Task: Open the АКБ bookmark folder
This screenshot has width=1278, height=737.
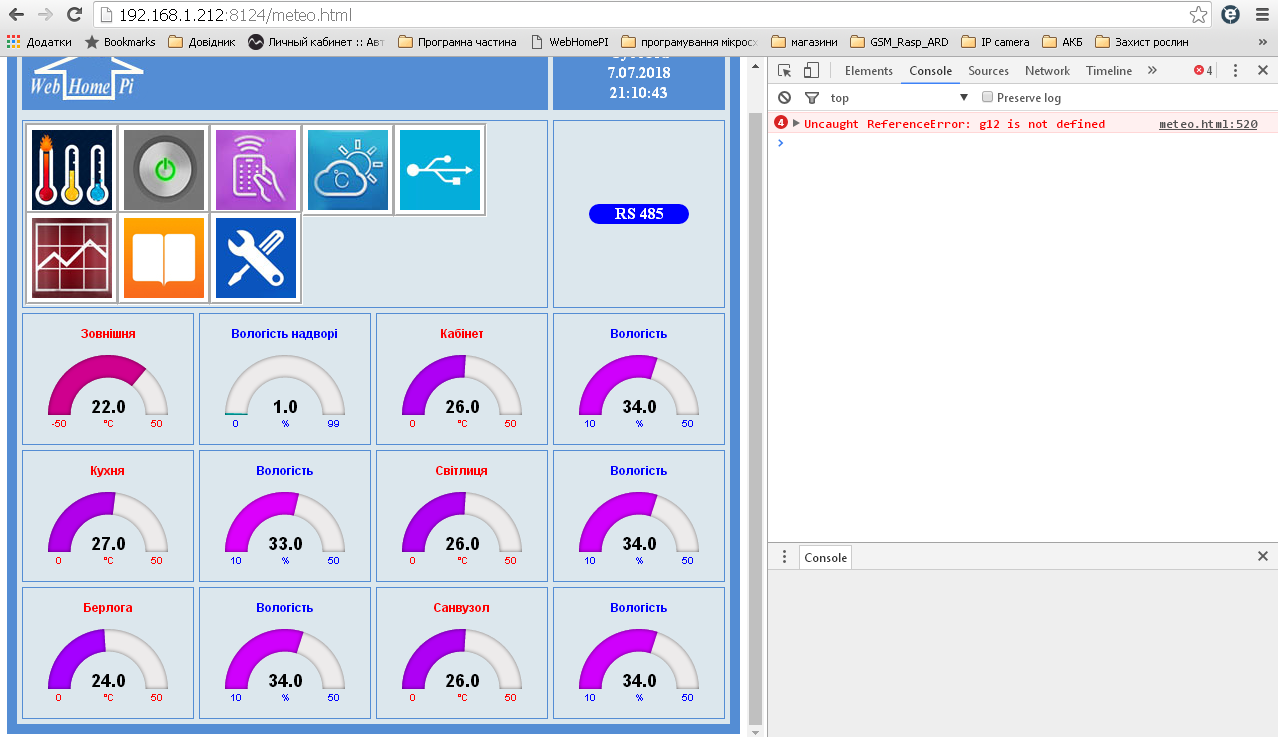Action: pos(1062,42)
